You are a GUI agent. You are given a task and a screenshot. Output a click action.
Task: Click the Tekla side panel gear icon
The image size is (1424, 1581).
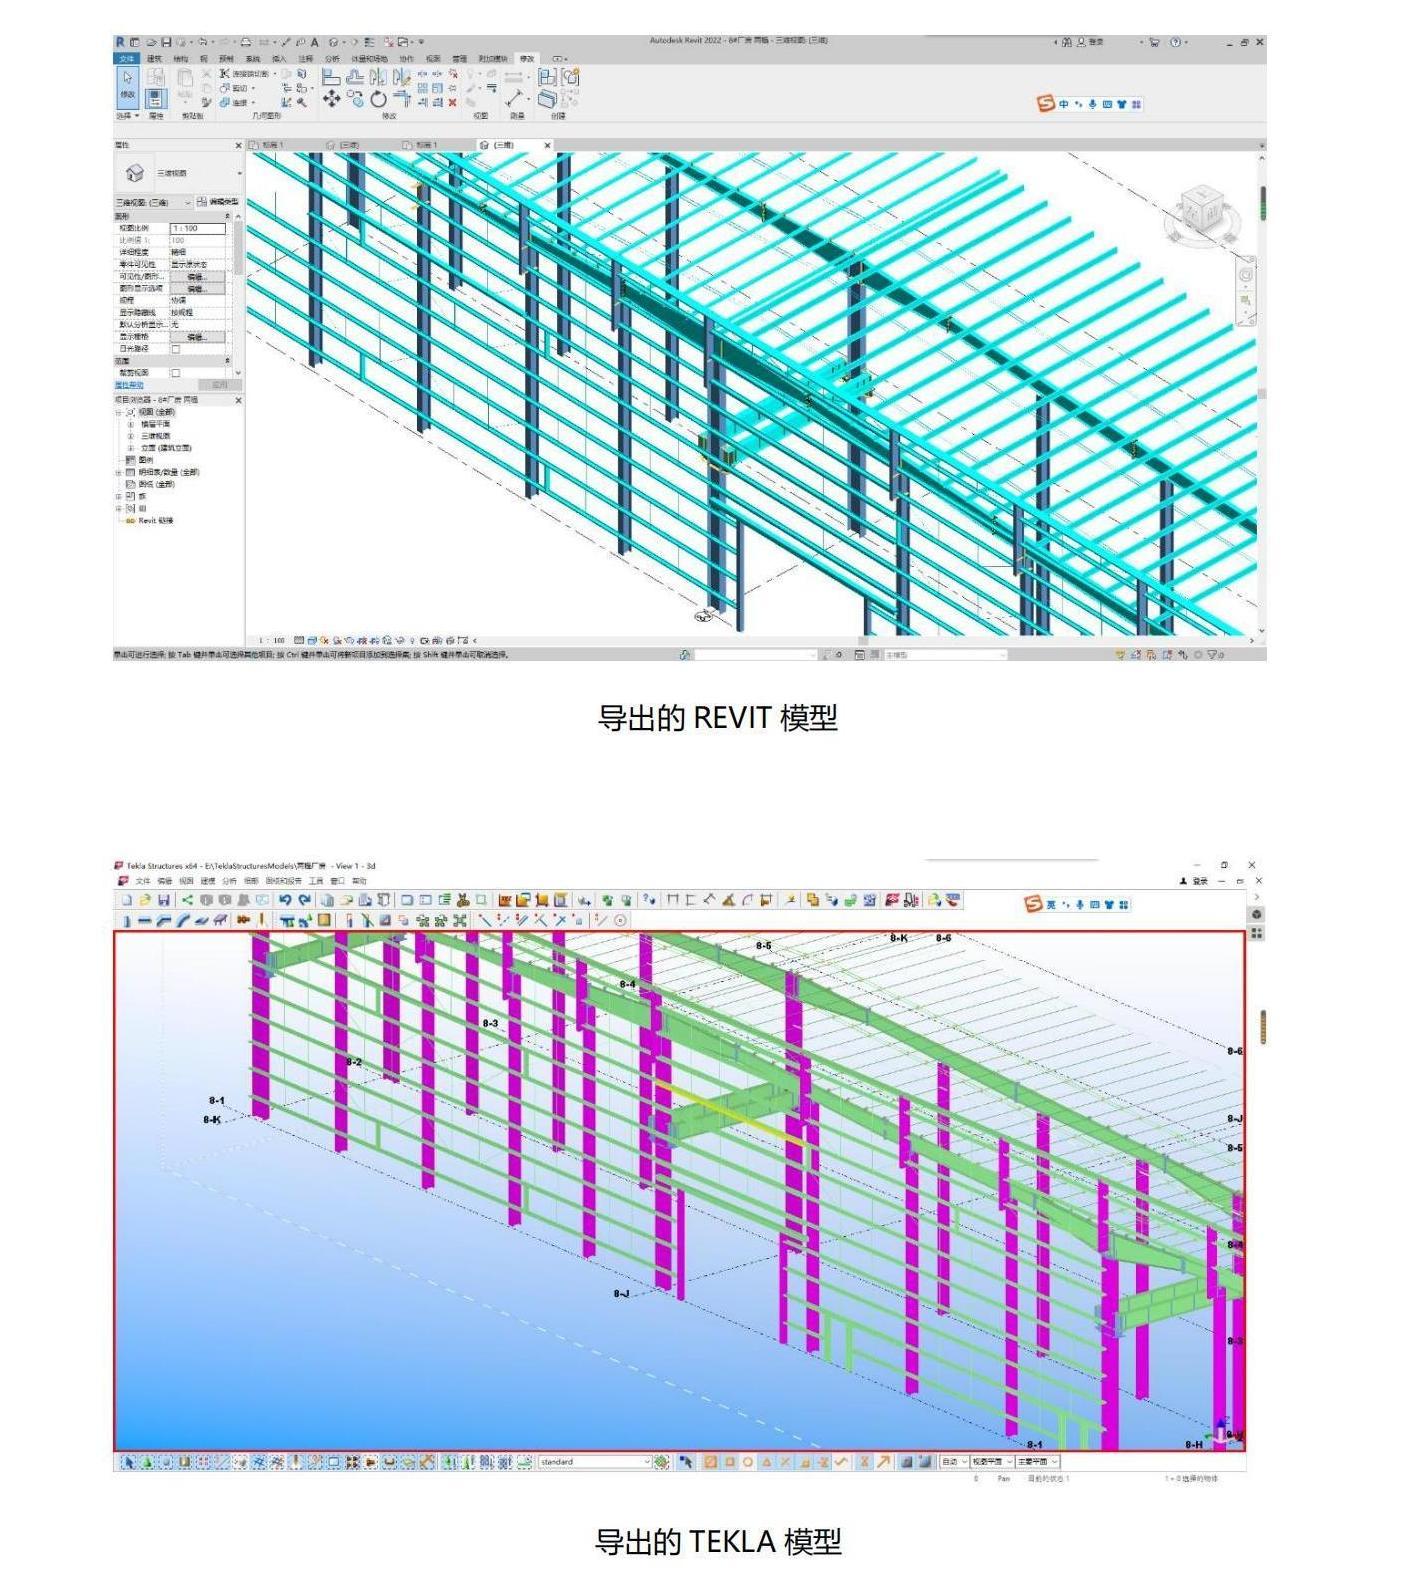coord(1256,914)
